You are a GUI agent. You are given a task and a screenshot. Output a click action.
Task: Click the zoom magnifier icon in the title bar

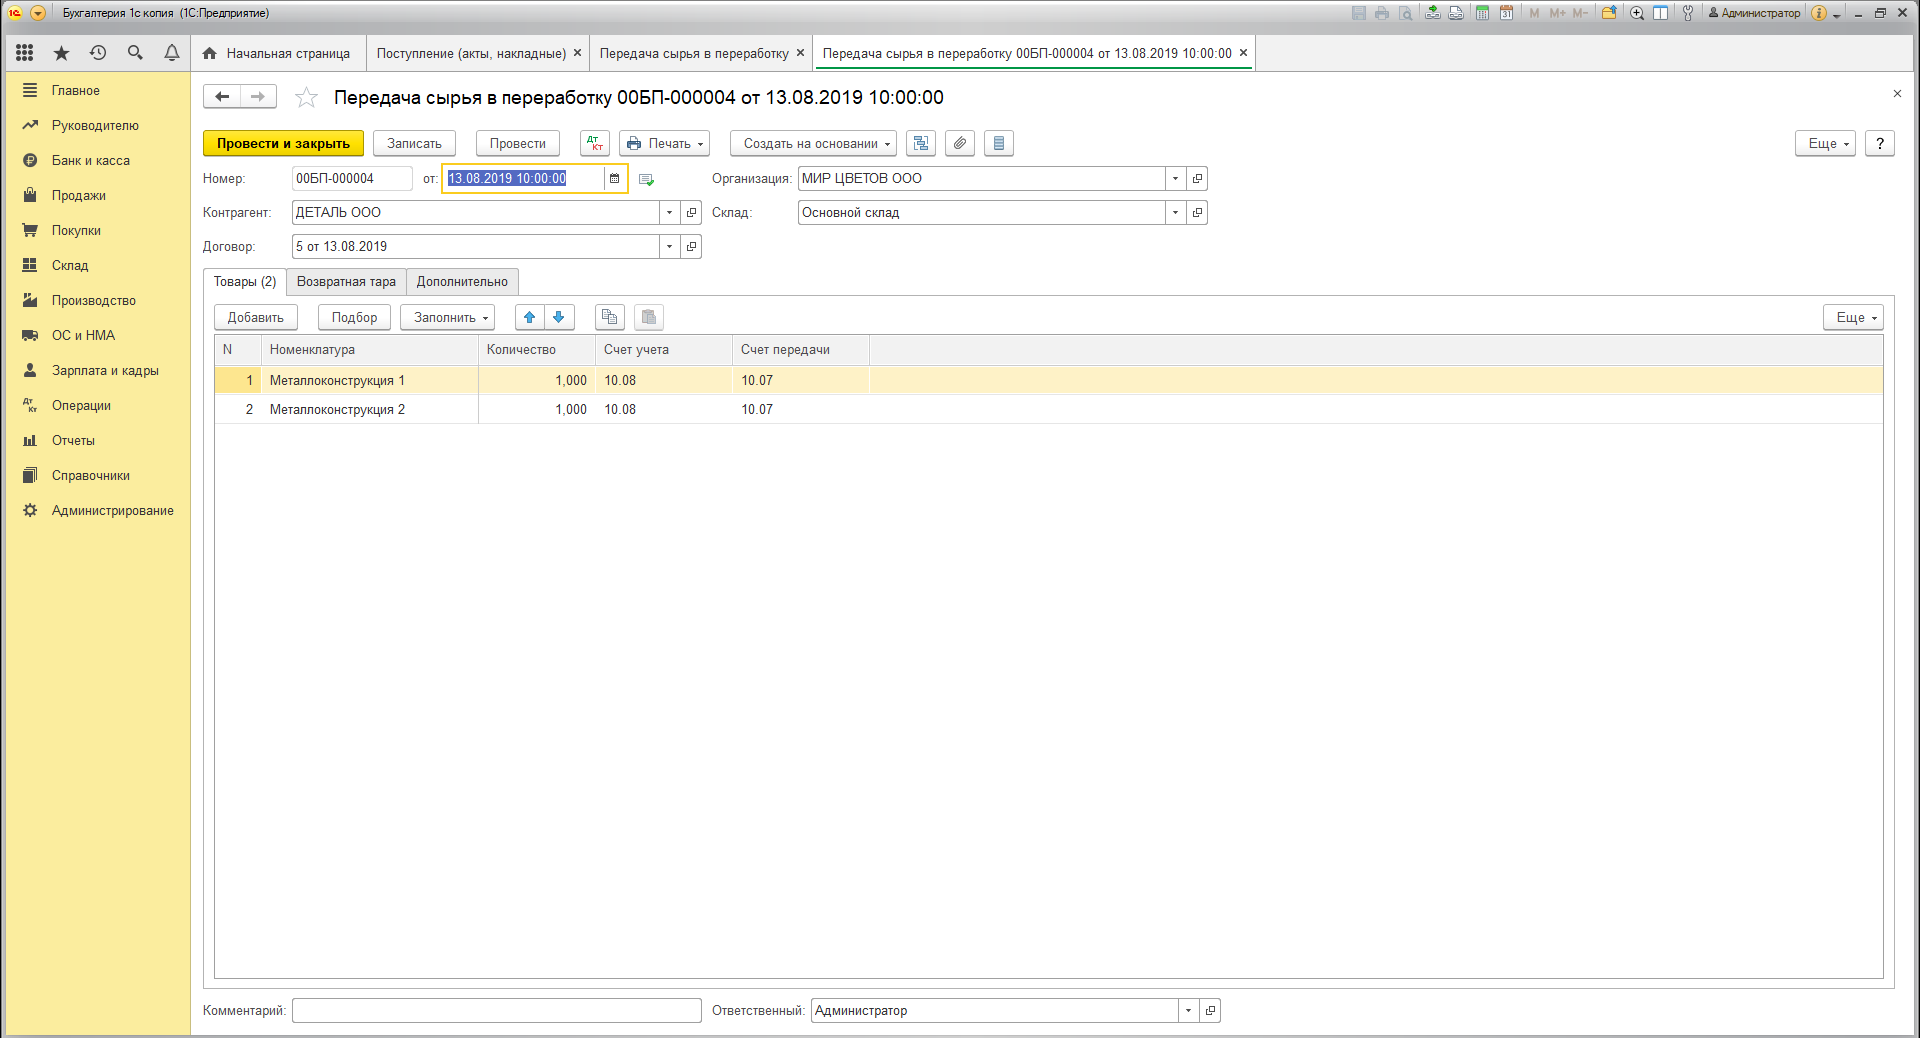(x=1637, y=13)
